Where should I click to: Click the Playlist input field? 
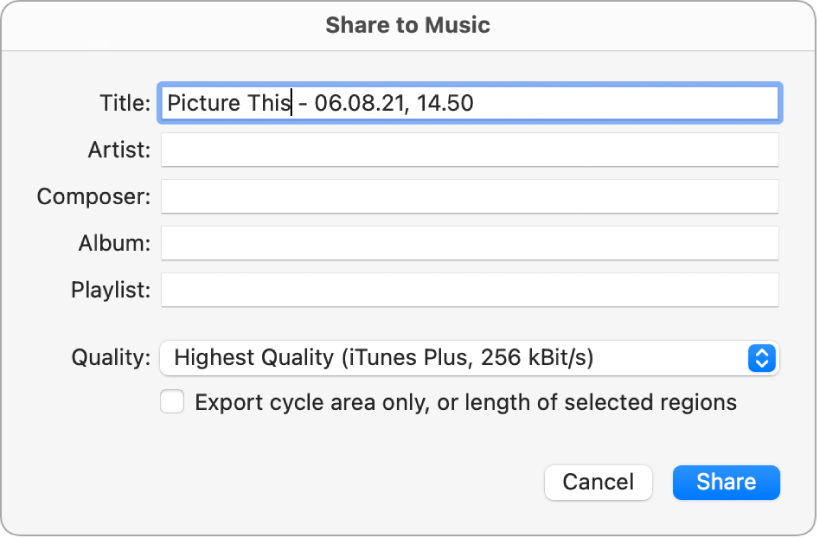pyautogui.click(x=469, y=290)
